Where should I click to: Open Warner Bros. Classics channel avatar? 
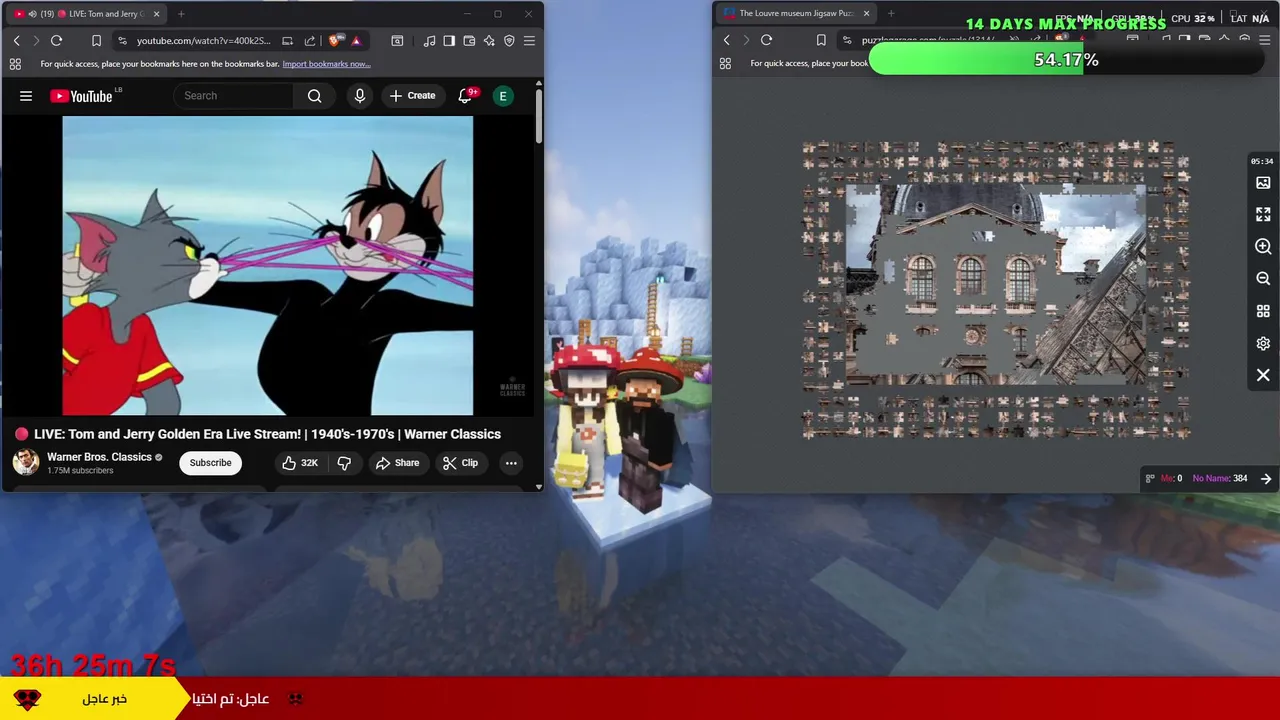coord(26,462)
